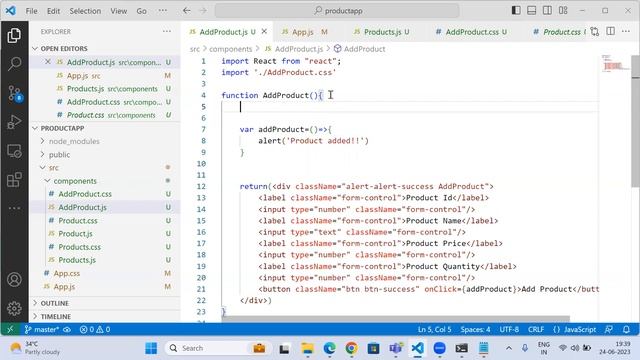
Task: Show hidden menu bar items
Action: coord(162,11)
